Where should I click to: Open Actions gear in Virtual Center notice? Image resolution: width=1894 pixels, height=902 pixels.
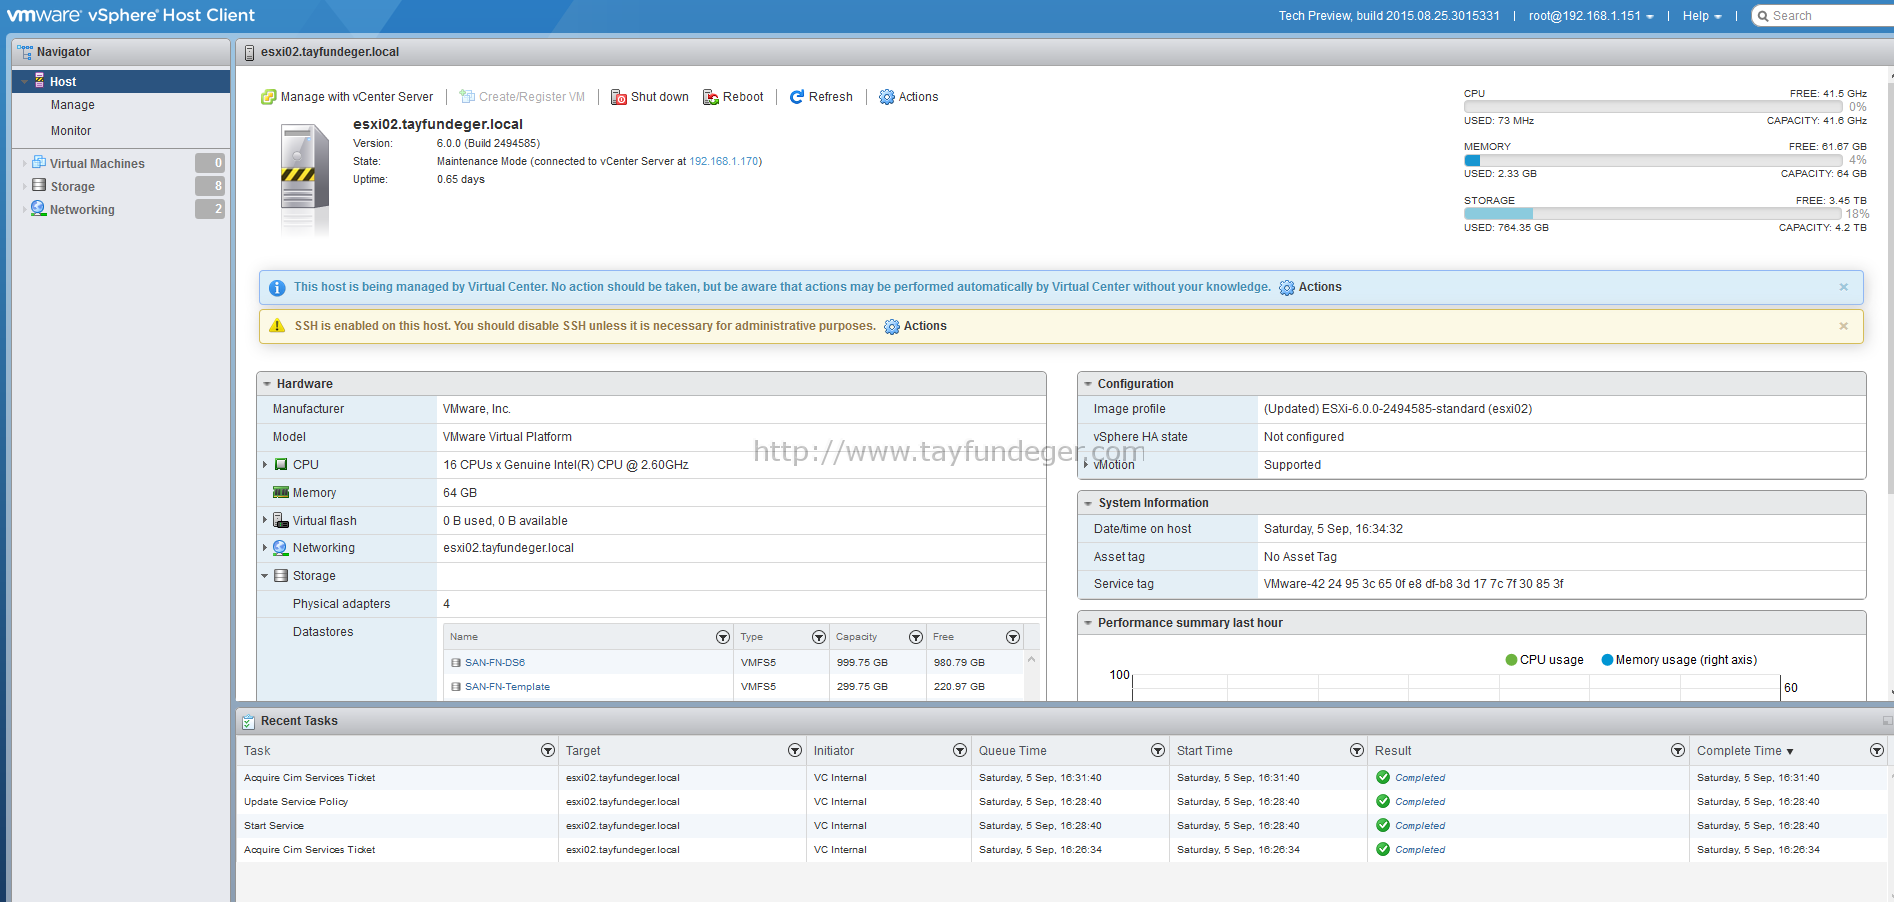tap(1287, 288)
